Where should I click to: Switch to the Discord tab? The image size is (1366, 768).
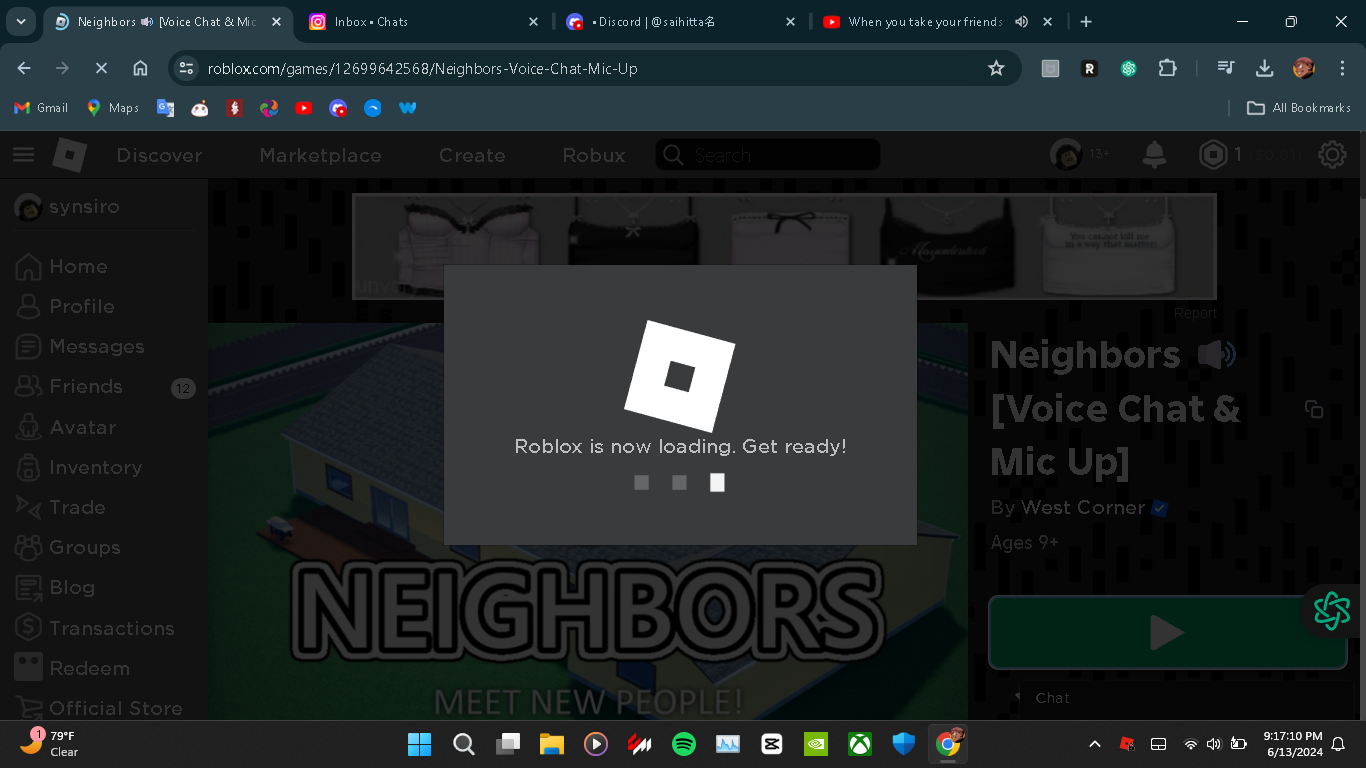(x=681, y=21)
